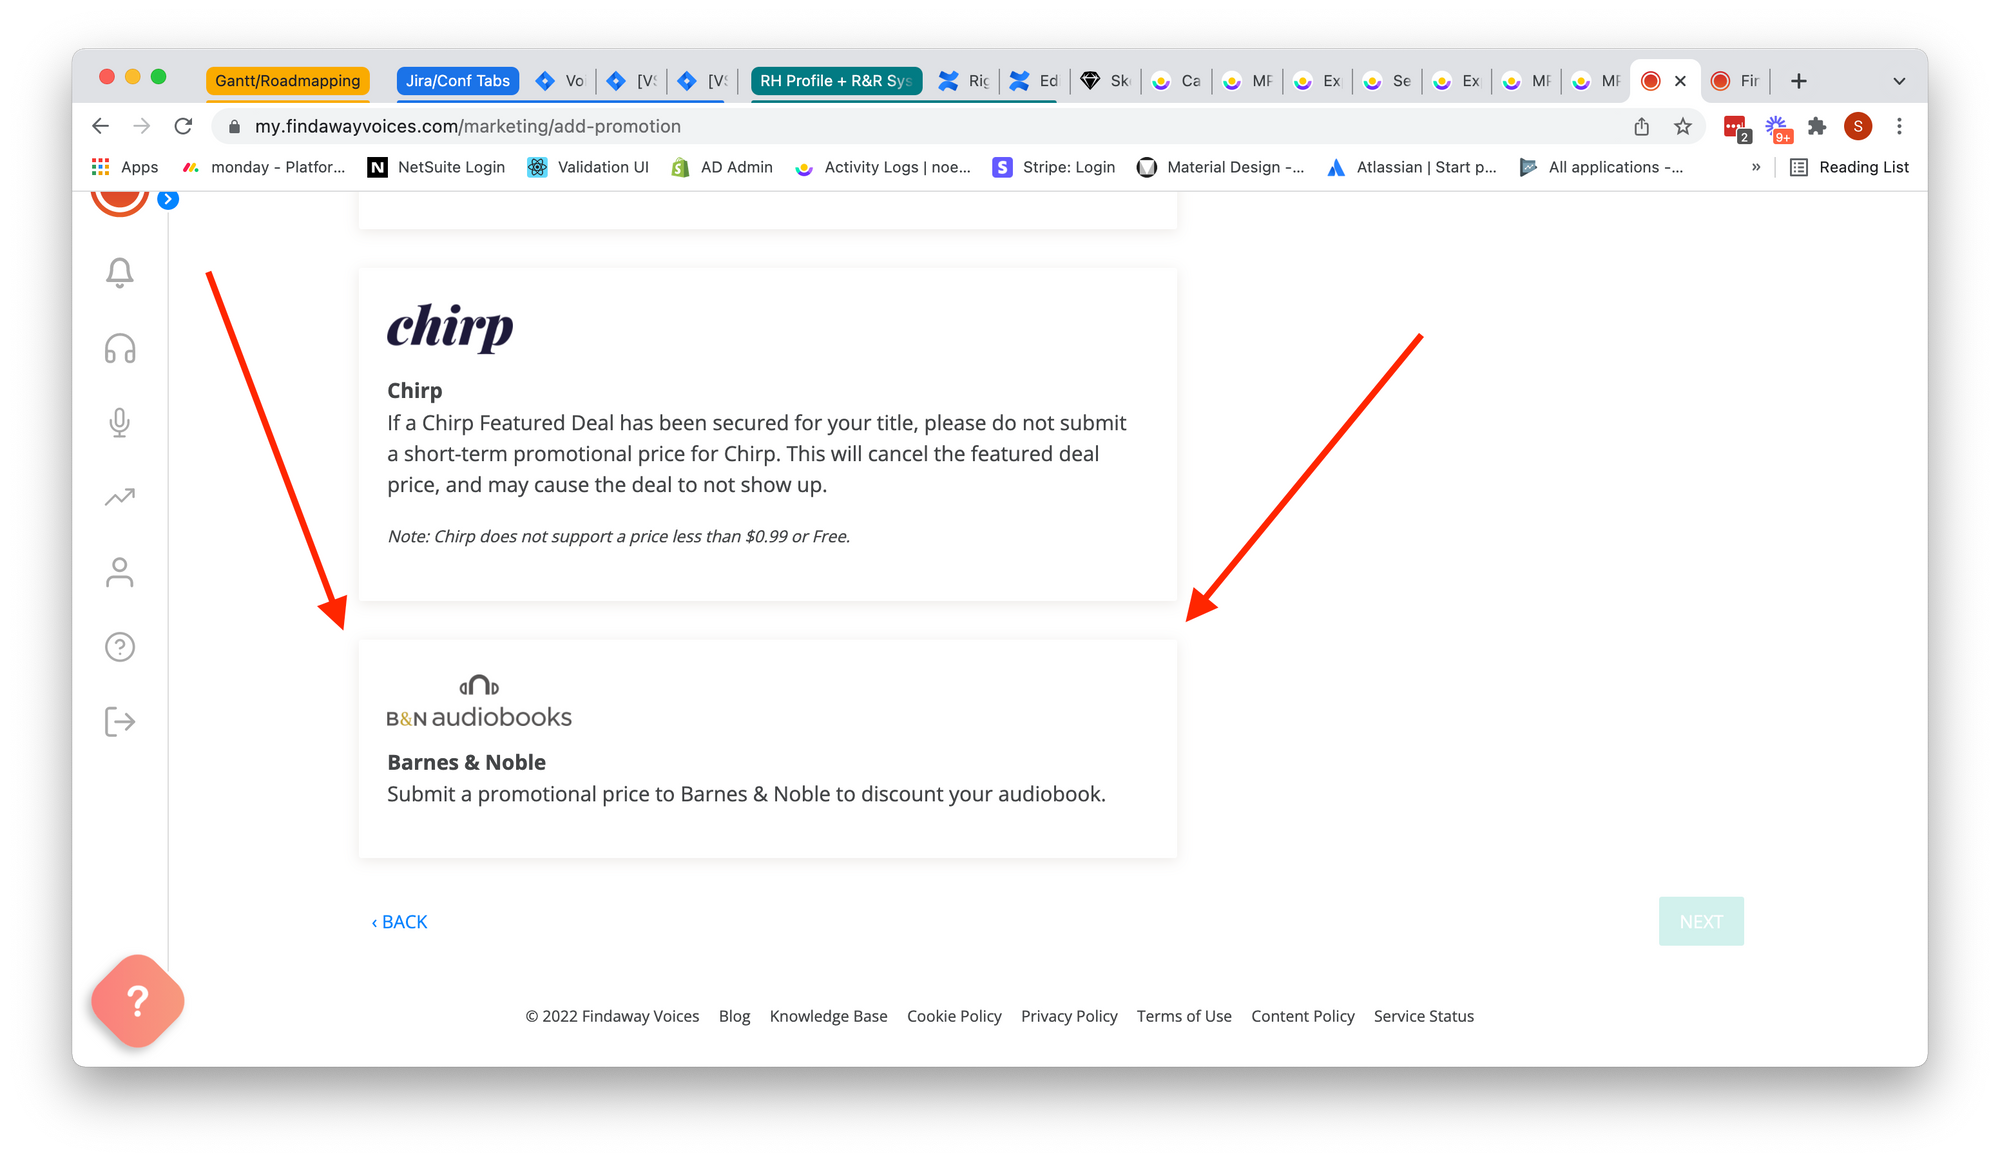Viewport: 2000px width, 1162px height.
Task: Select the Gantt/Roadmapping tab group
Action: [x=288, y=81]
